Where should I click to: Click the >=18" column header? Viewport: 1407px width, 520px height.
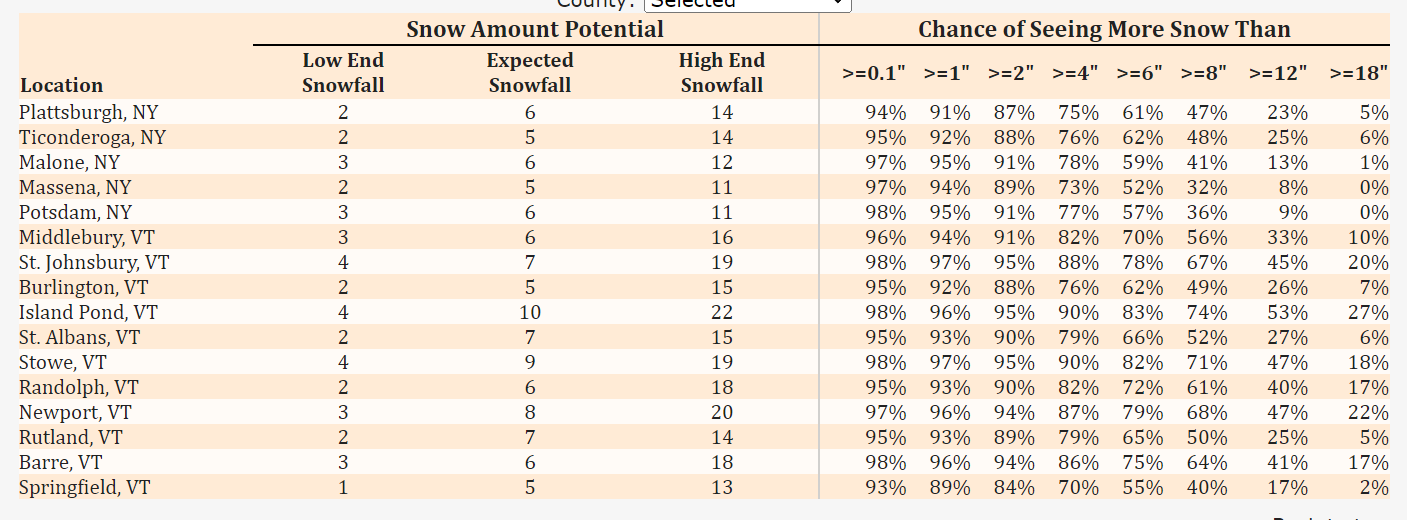coord(1359,73)
